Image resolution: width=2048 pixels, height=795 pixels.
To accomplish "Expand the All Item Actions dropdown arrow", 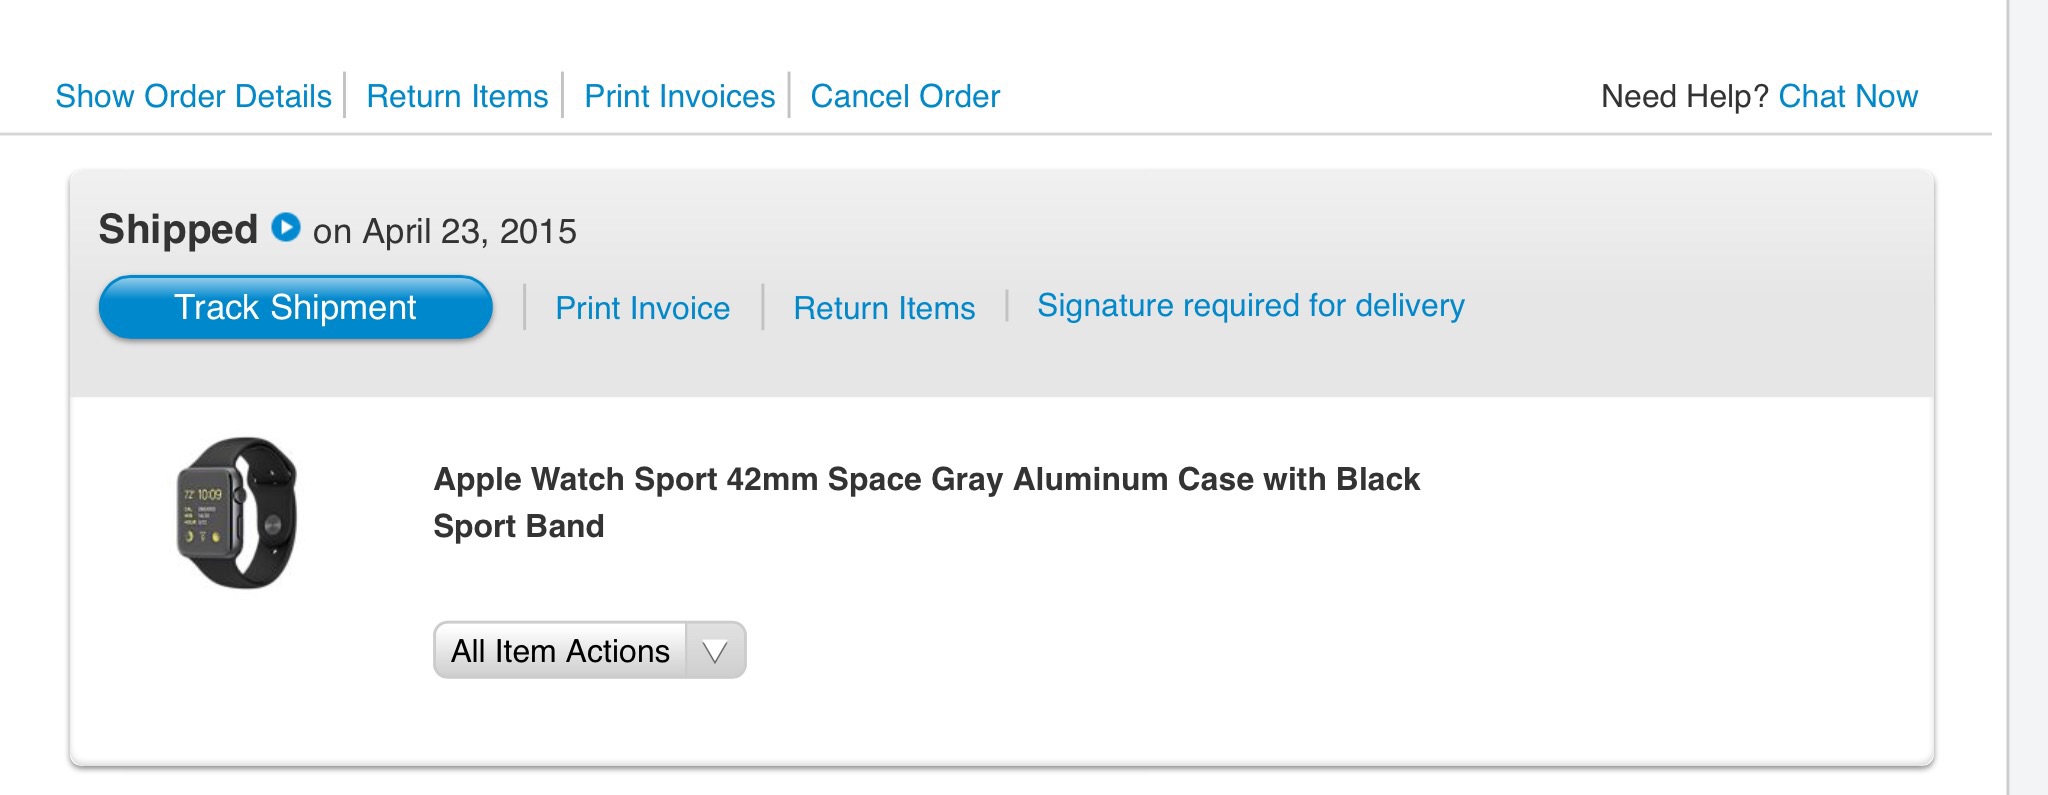I will coord(715,651).
